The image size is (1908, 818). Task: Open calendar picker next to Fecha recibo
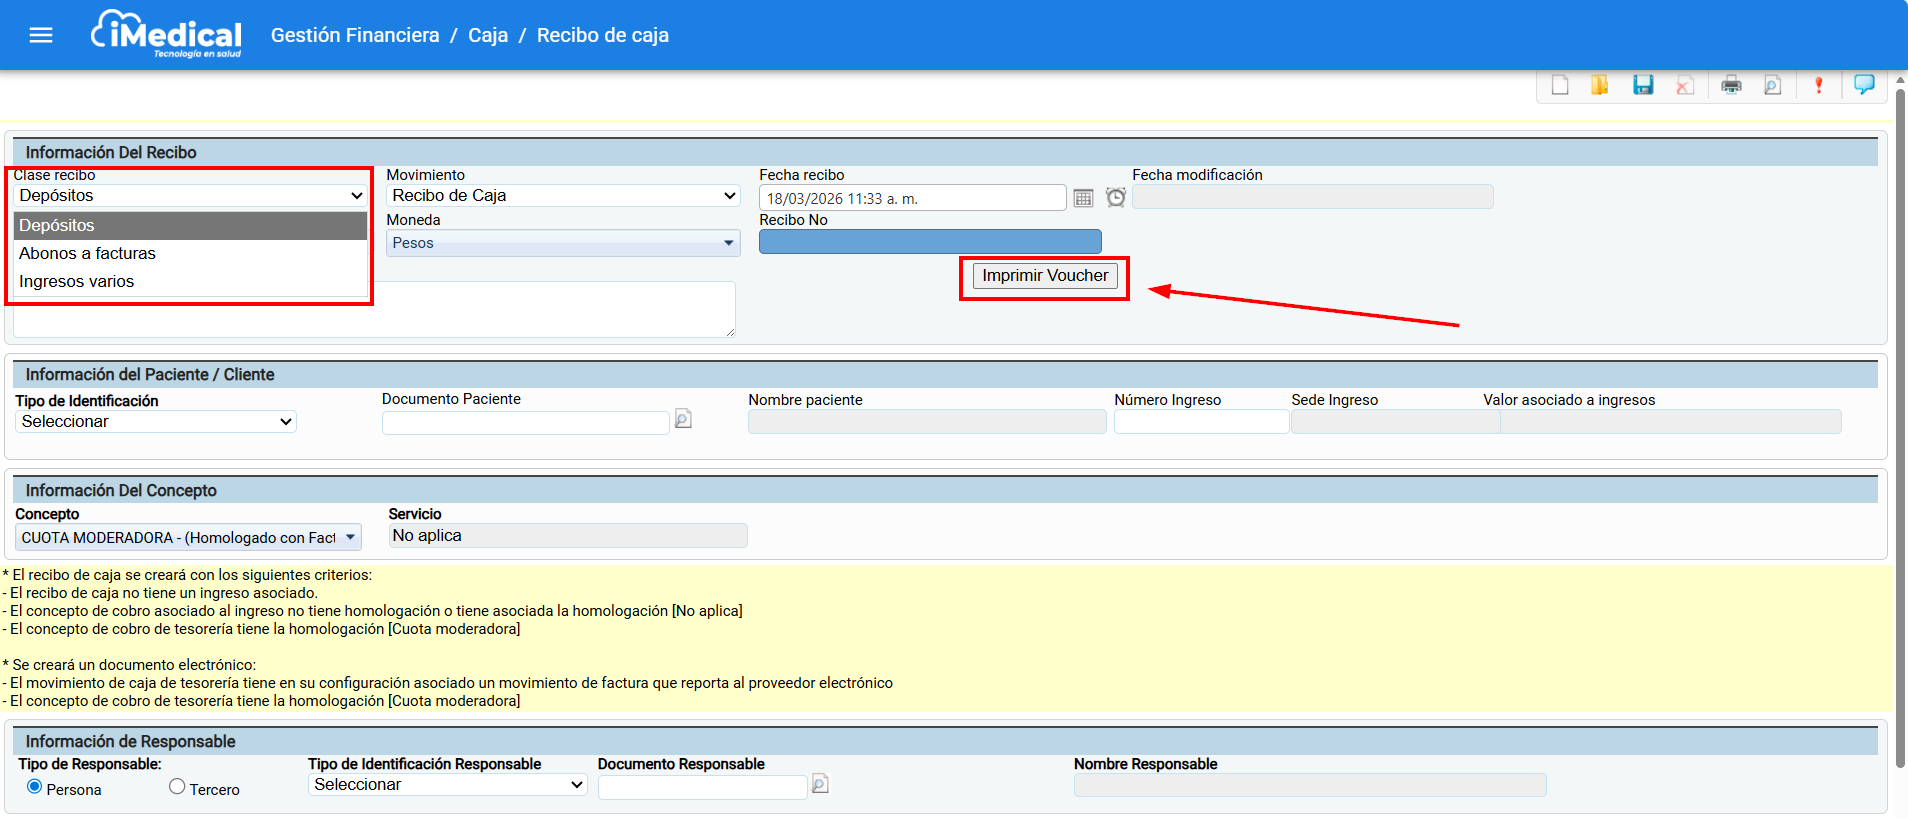click(x=1083, y=198)
